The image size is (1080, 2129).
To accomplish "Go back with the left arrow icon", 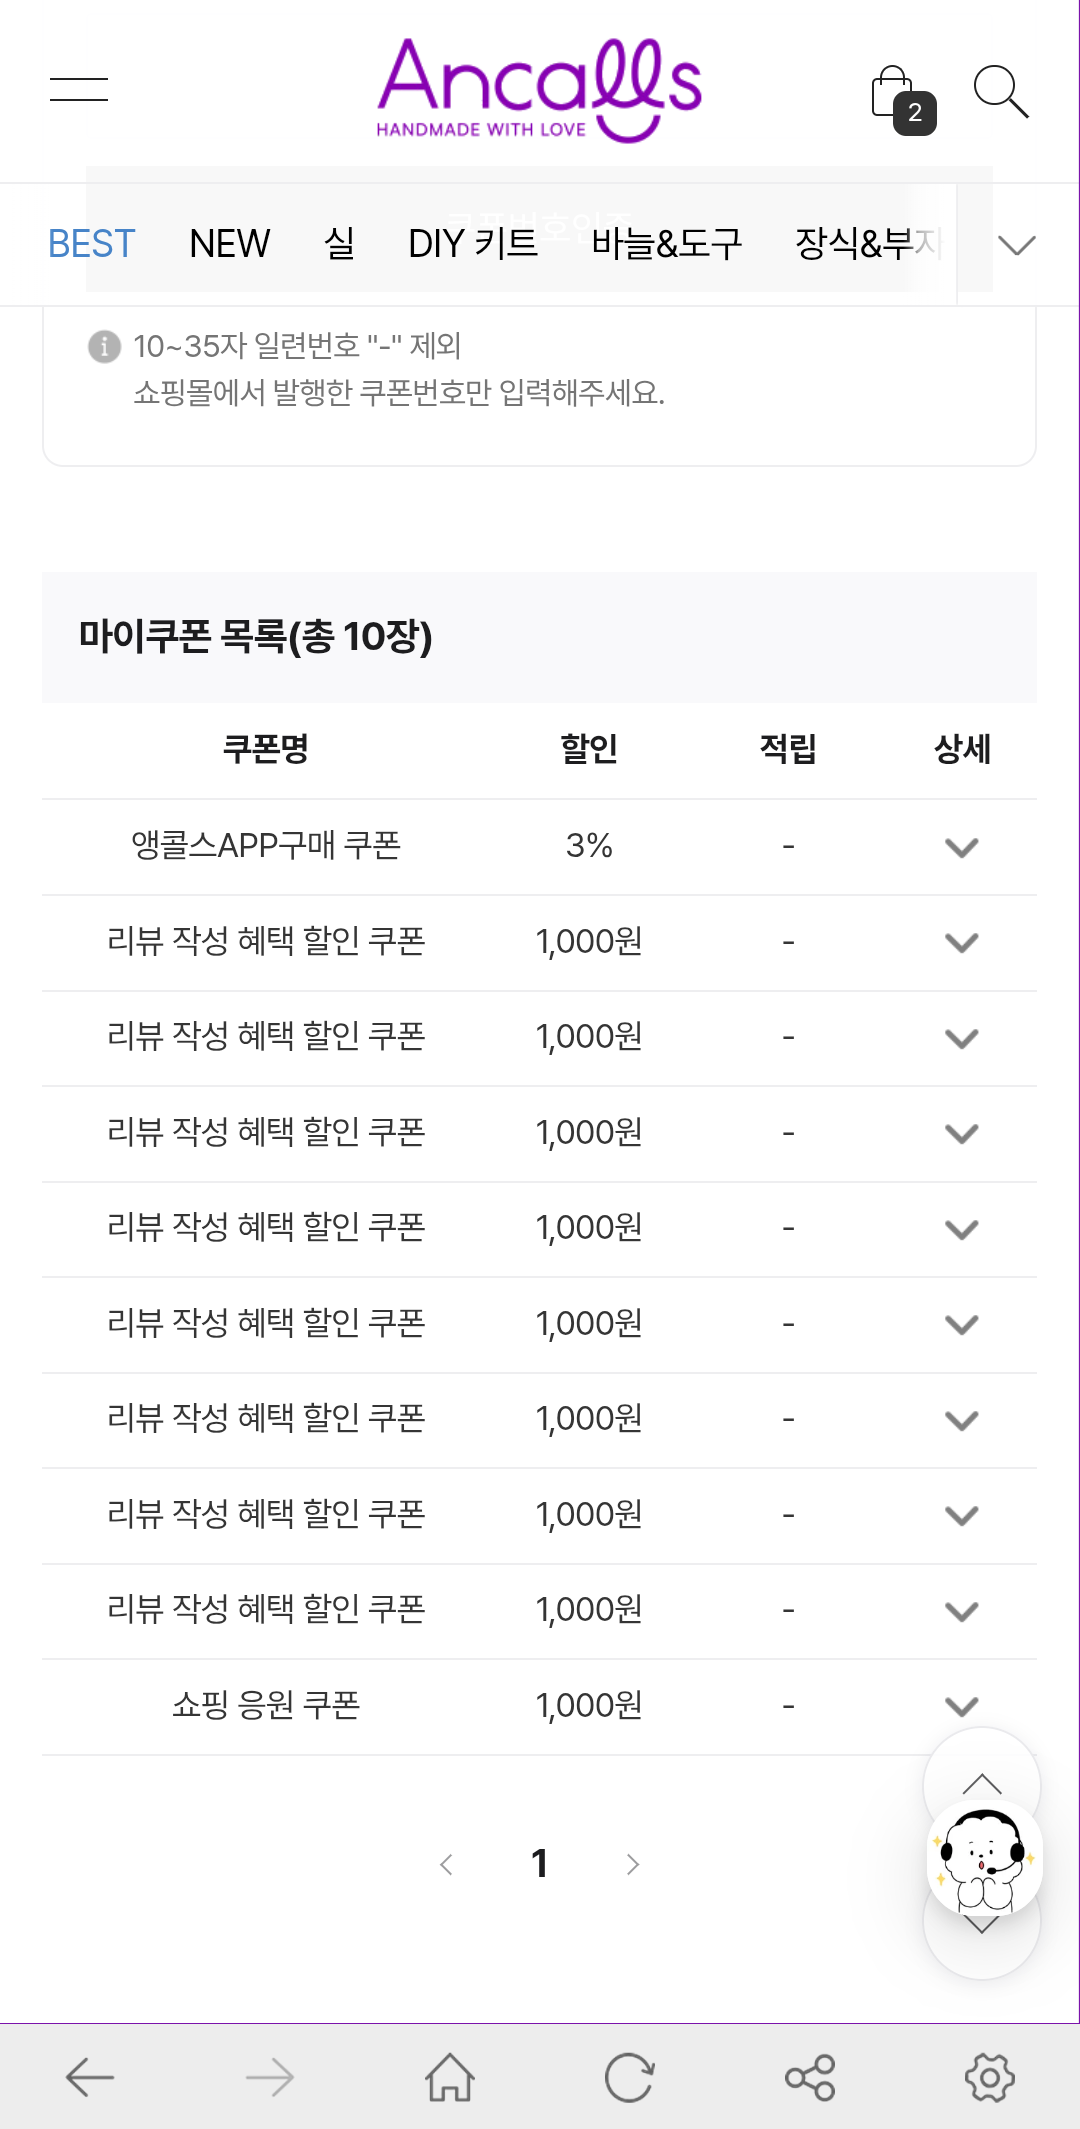I will tap(90, 2078).
